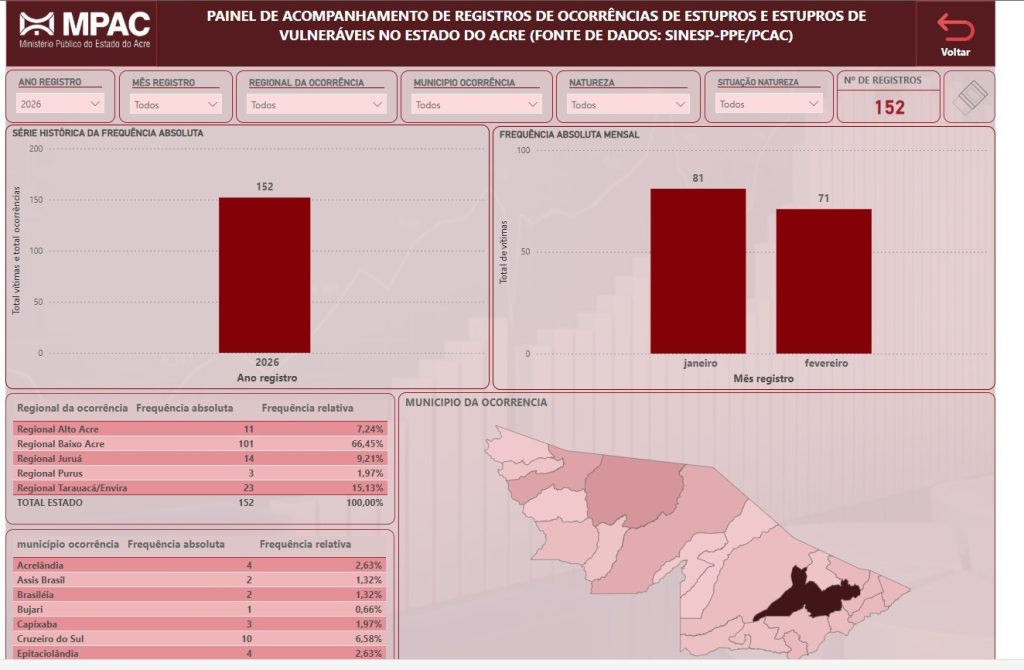
Task: Open the Ano Registro dropdown
Action: click(x=60, y=103)
